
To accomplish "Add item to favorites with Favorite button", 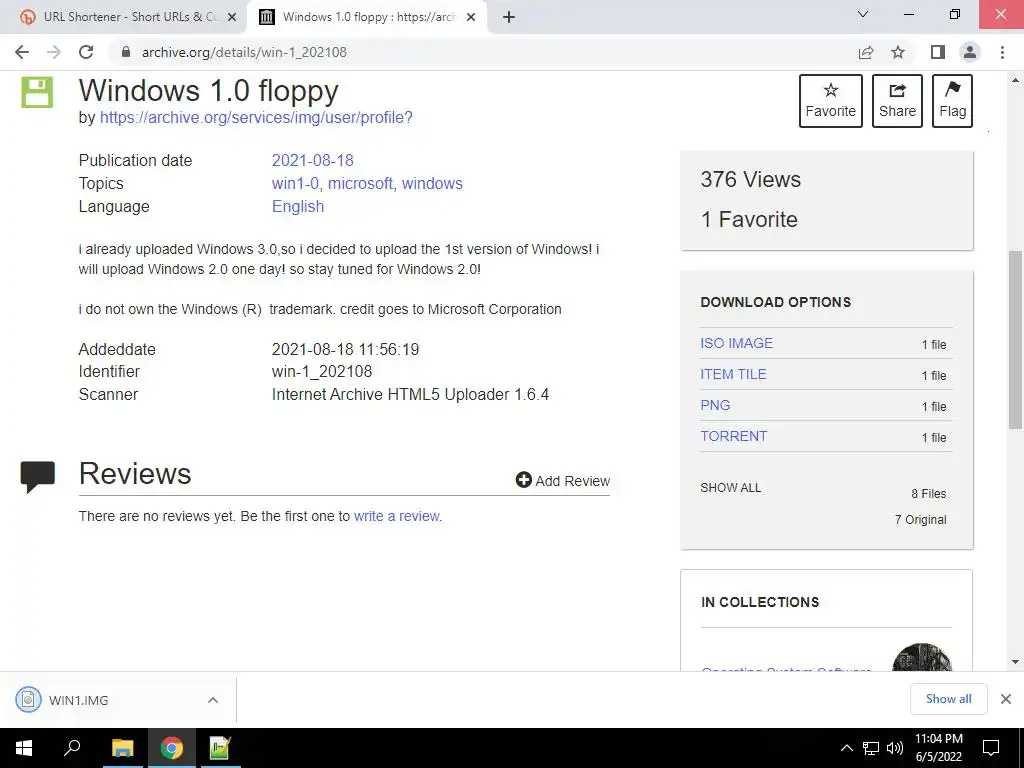I will (831, 101).
